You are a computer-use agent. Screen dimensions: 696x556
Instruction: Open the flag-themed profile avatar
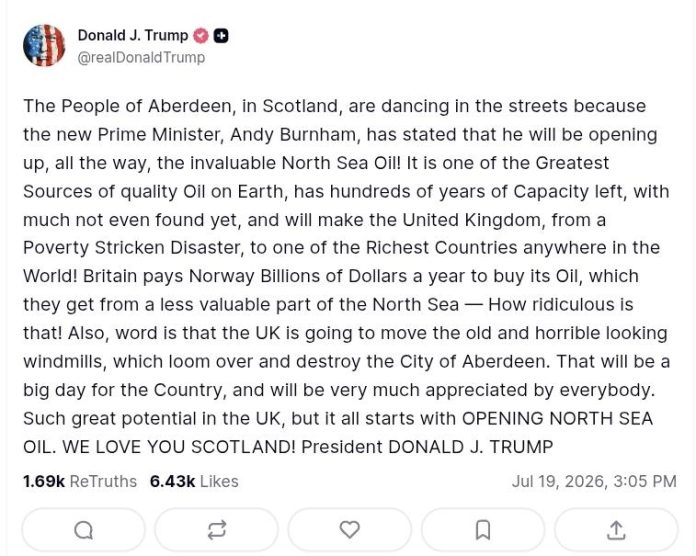tap(44, 45)
